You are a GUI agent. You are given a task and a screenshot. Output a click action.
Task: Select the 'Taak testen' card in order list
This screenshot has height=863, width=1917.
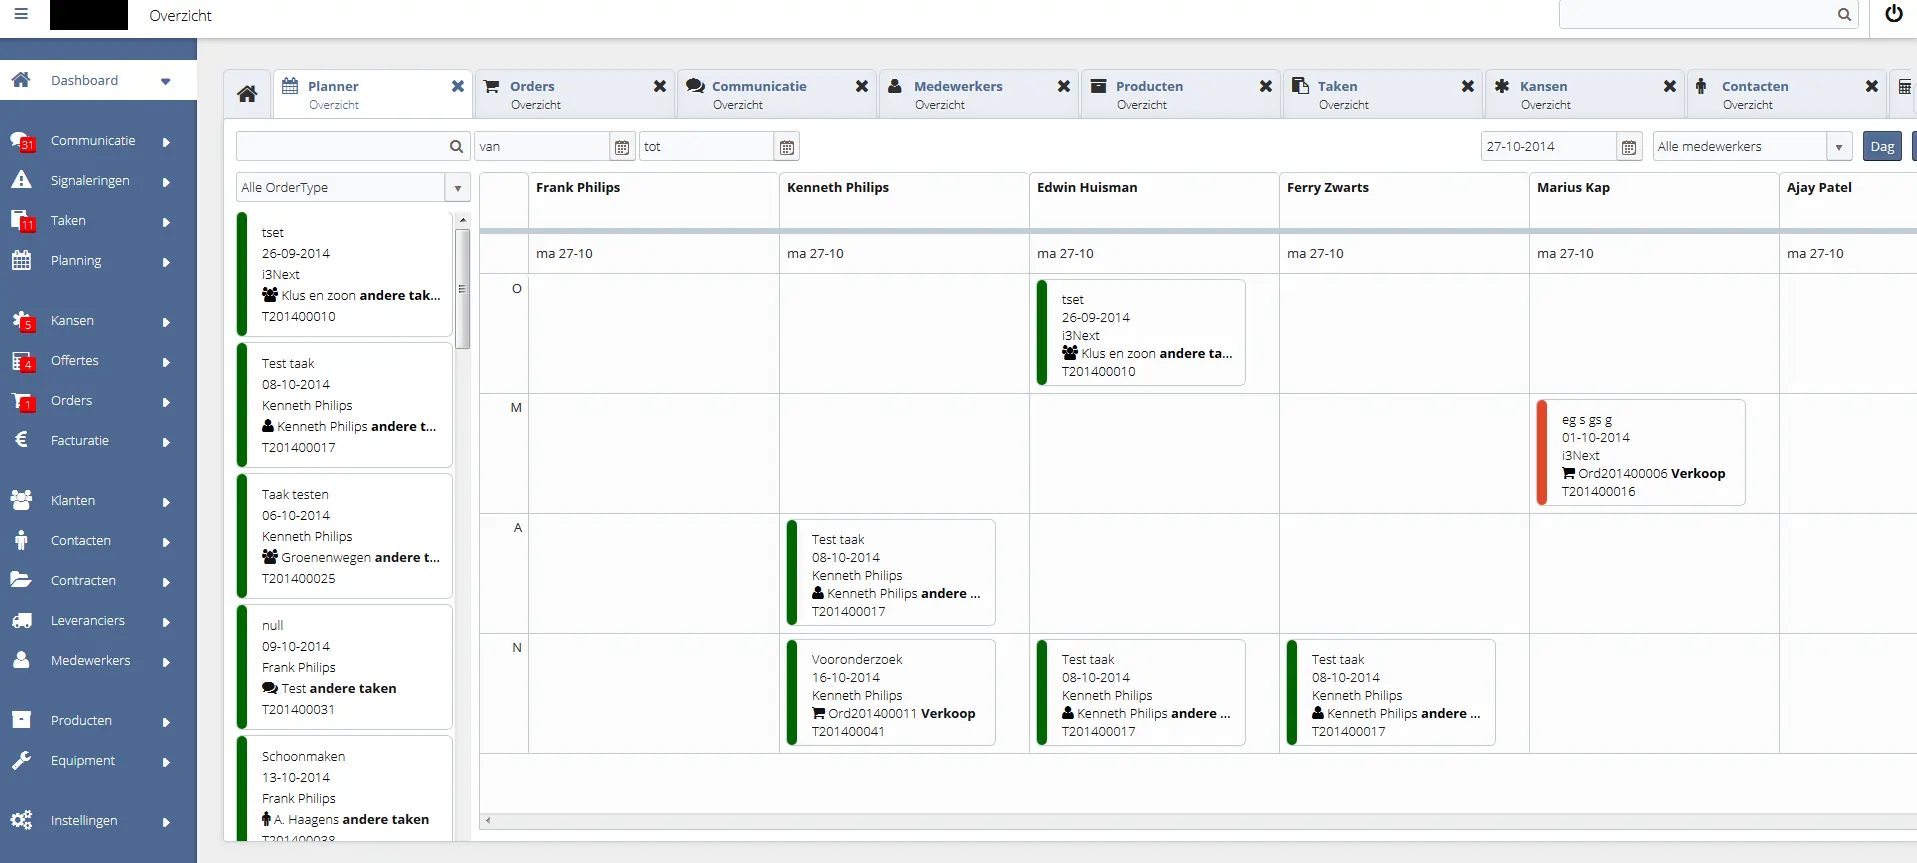(x=345, y=536)
